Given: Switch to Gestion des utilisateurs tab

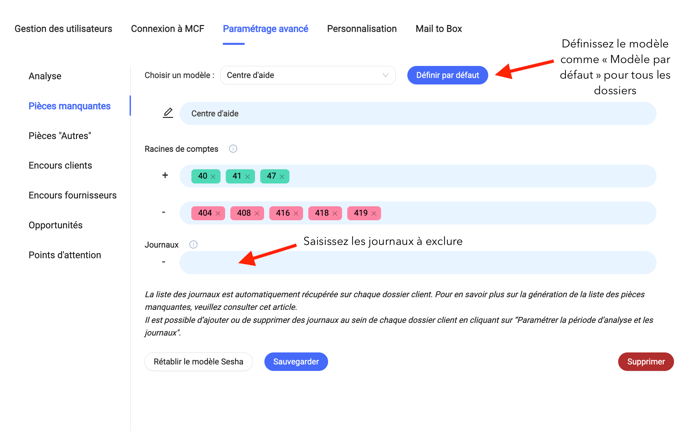Looking at the screenshot, I should click(x=63, y=29).
